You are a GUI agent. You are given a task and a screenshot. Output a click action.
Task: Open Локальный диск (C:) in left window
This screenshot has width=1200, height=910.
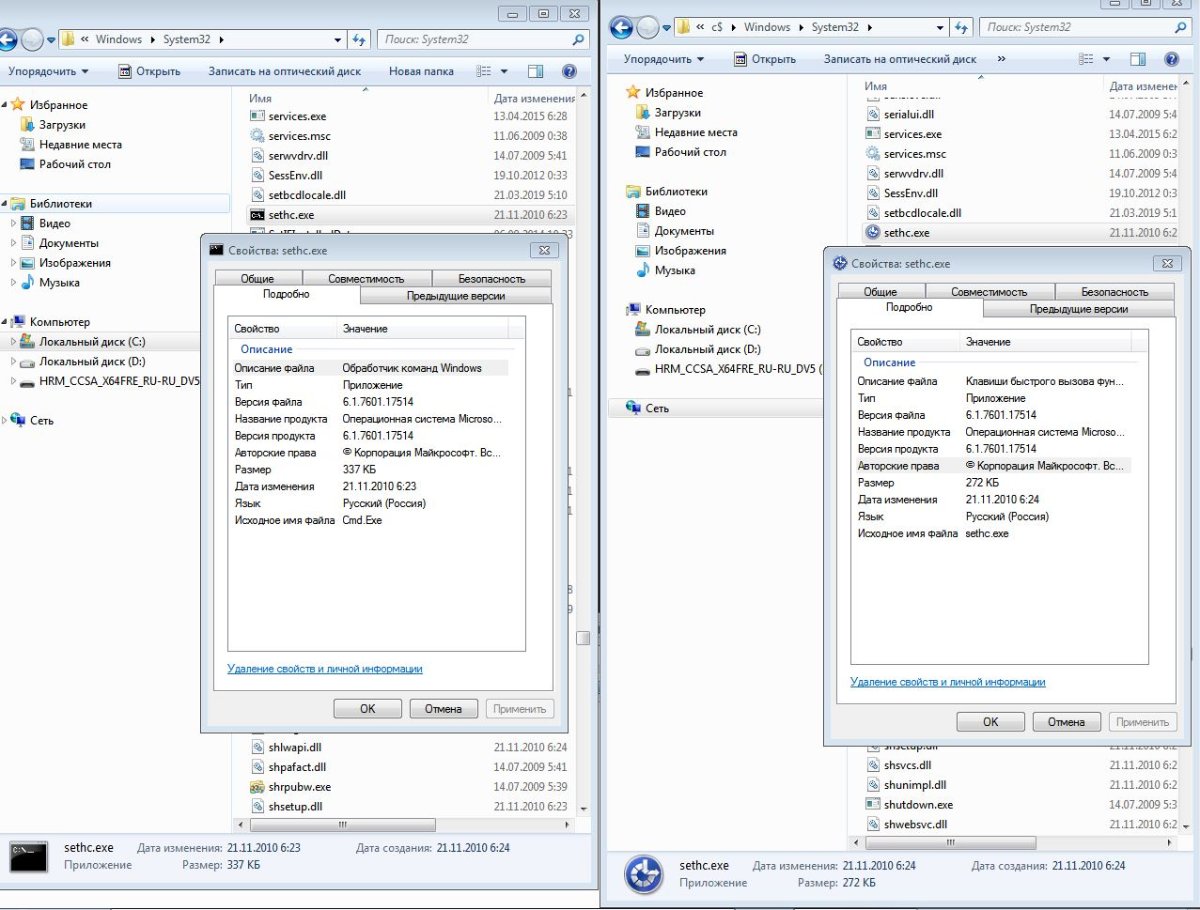[92, 342]
